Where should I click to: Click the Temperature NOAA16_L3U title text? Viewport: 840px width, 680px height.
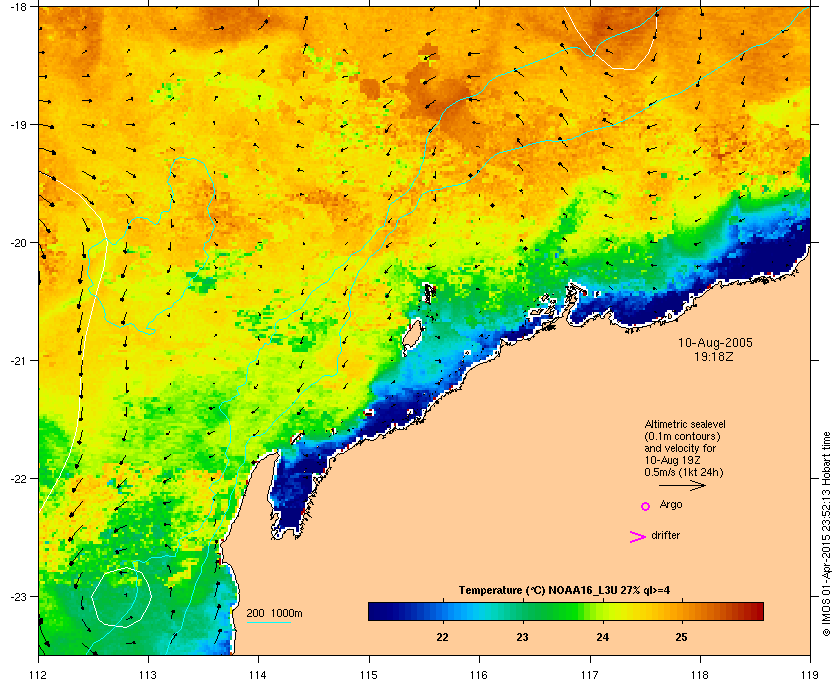coord(564,591)
